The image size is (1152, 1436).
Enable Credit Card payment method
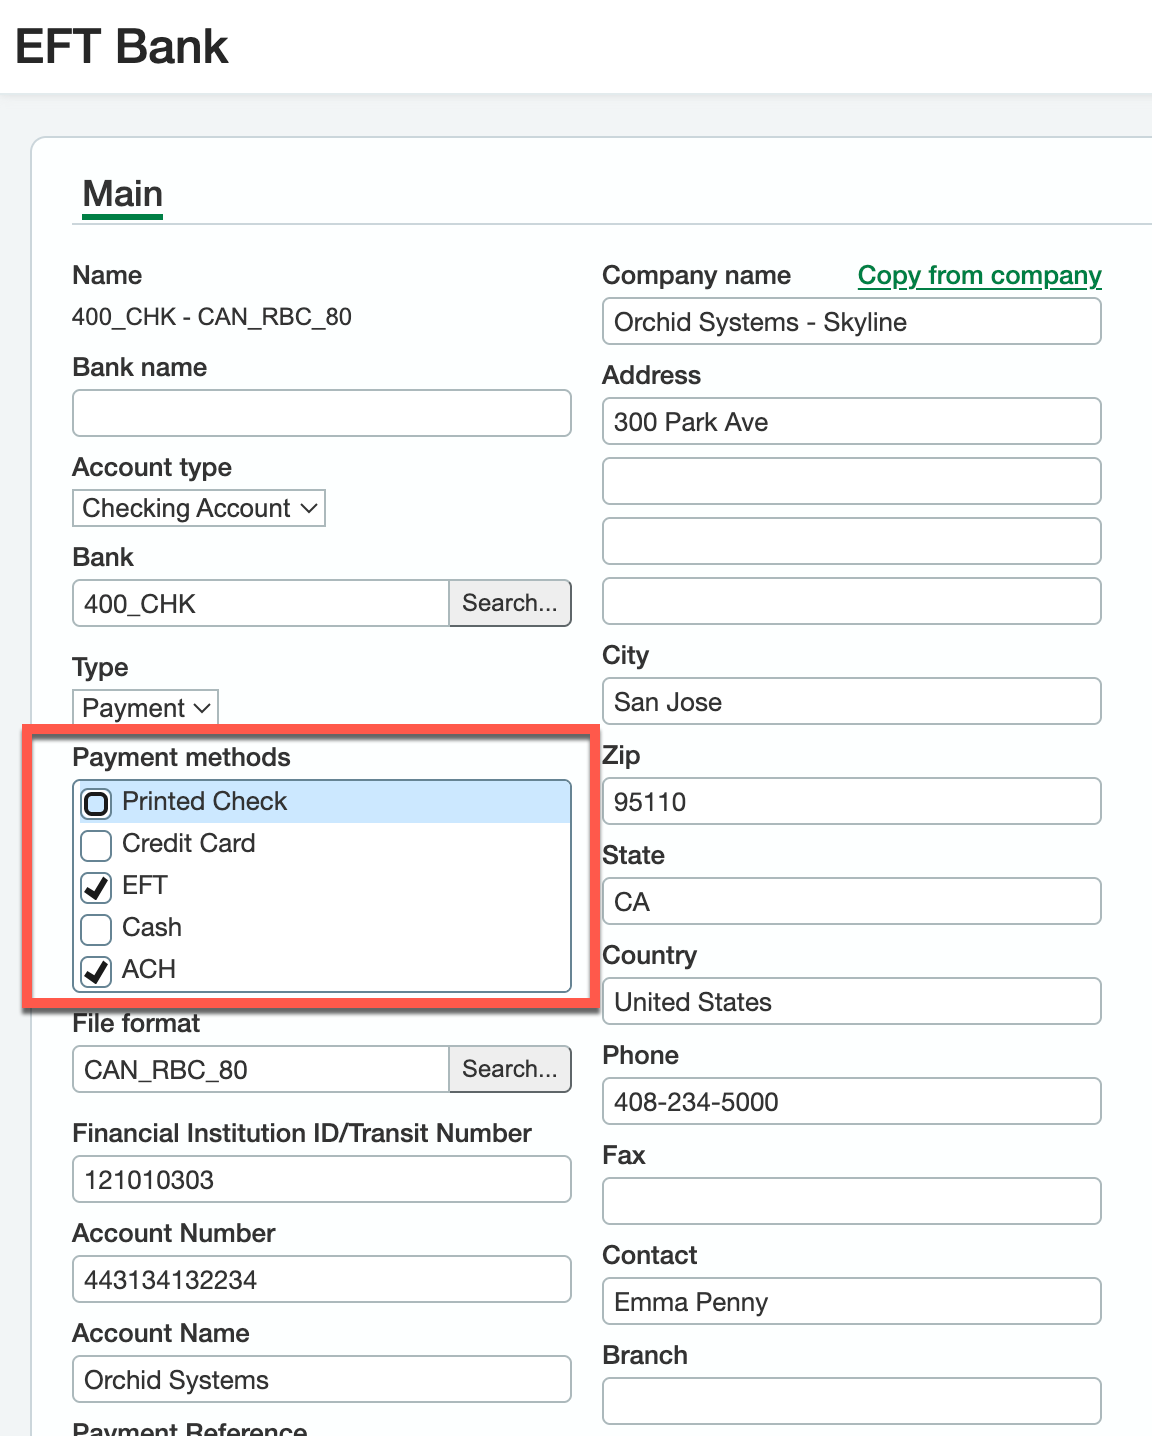97,845
